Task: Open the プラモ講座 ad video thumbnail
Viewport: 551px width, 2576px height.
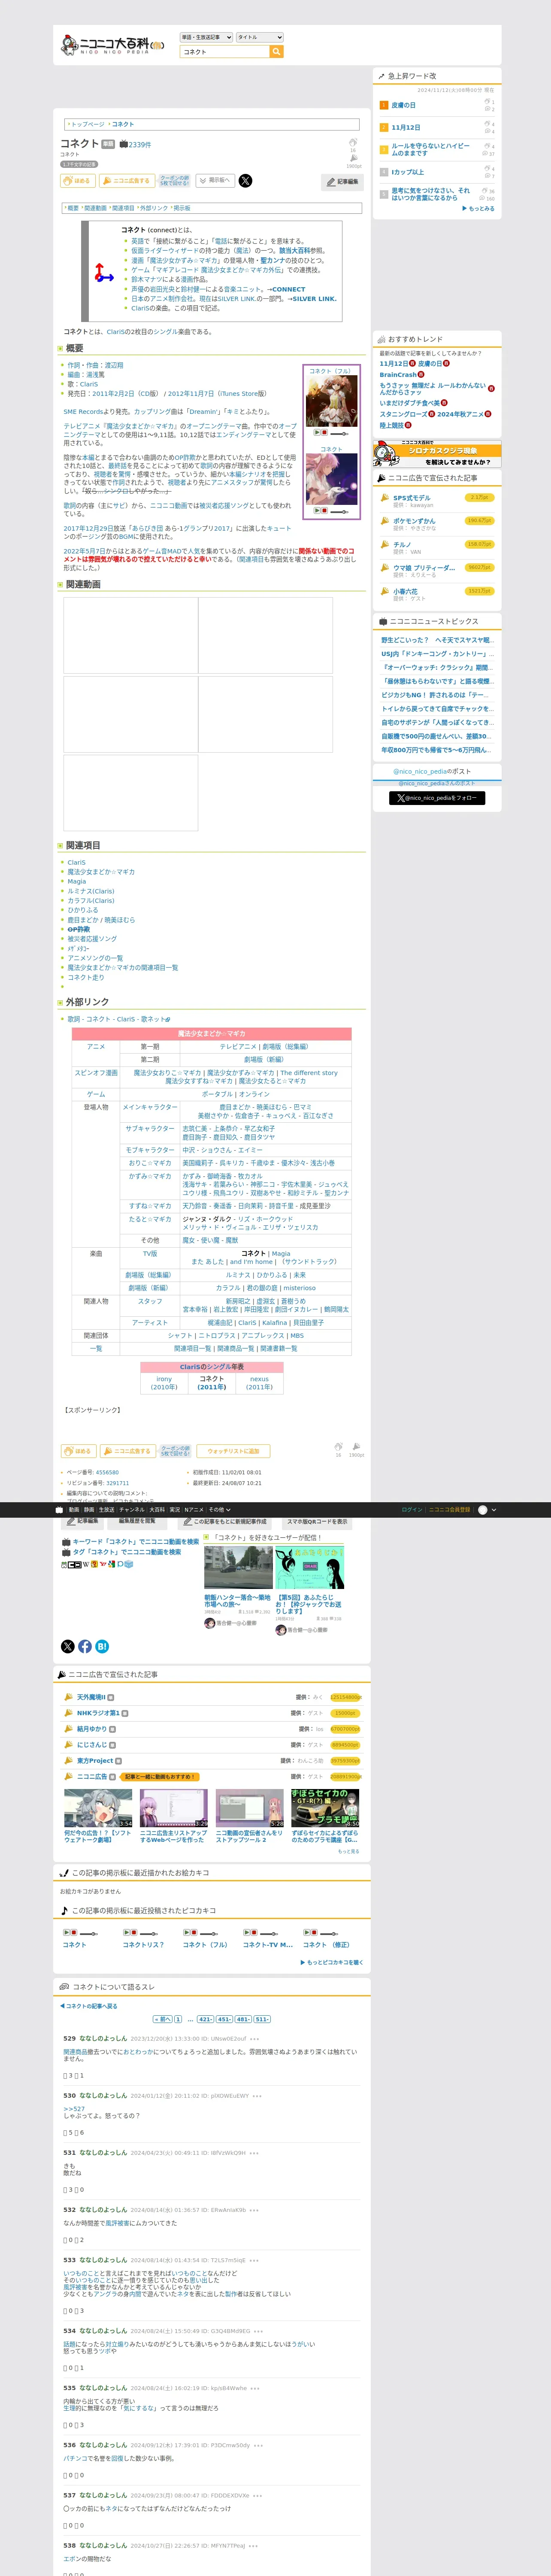Action: pos(325,1808)
